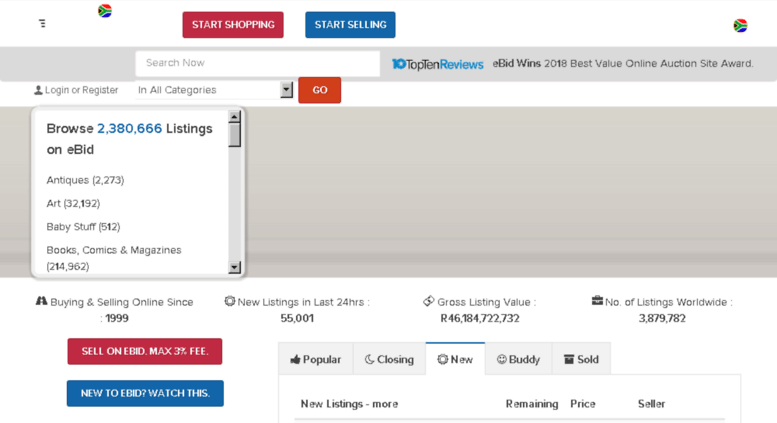Click the user icon beside Login or Register

38,90
